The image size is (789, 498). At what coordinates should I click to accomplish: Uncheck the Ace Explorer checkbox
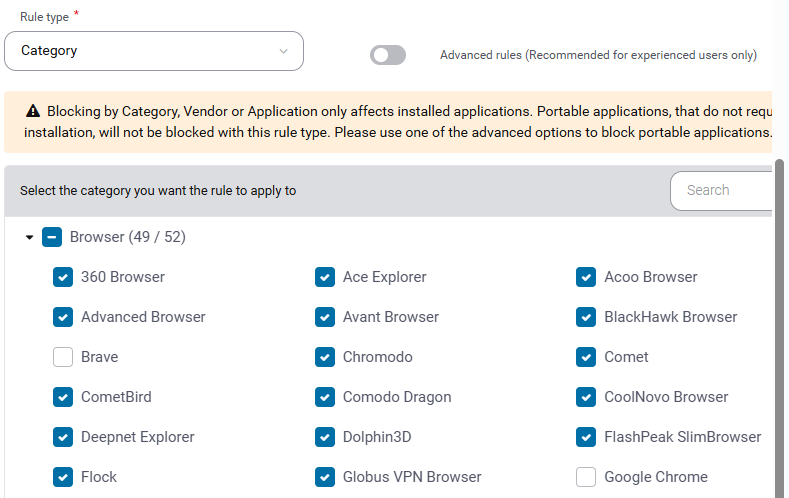325,277
